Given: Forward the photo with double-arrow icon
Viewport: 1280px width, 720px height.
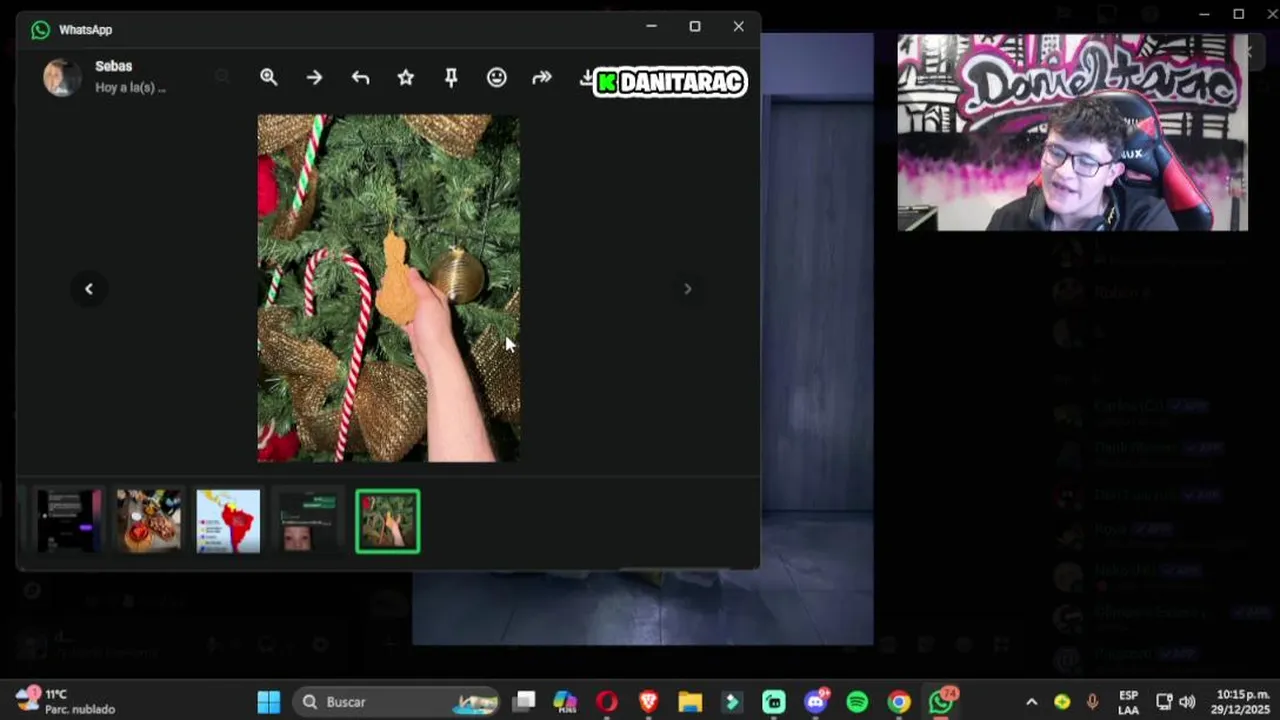Looking at the screenshot, I should (542, 77).
